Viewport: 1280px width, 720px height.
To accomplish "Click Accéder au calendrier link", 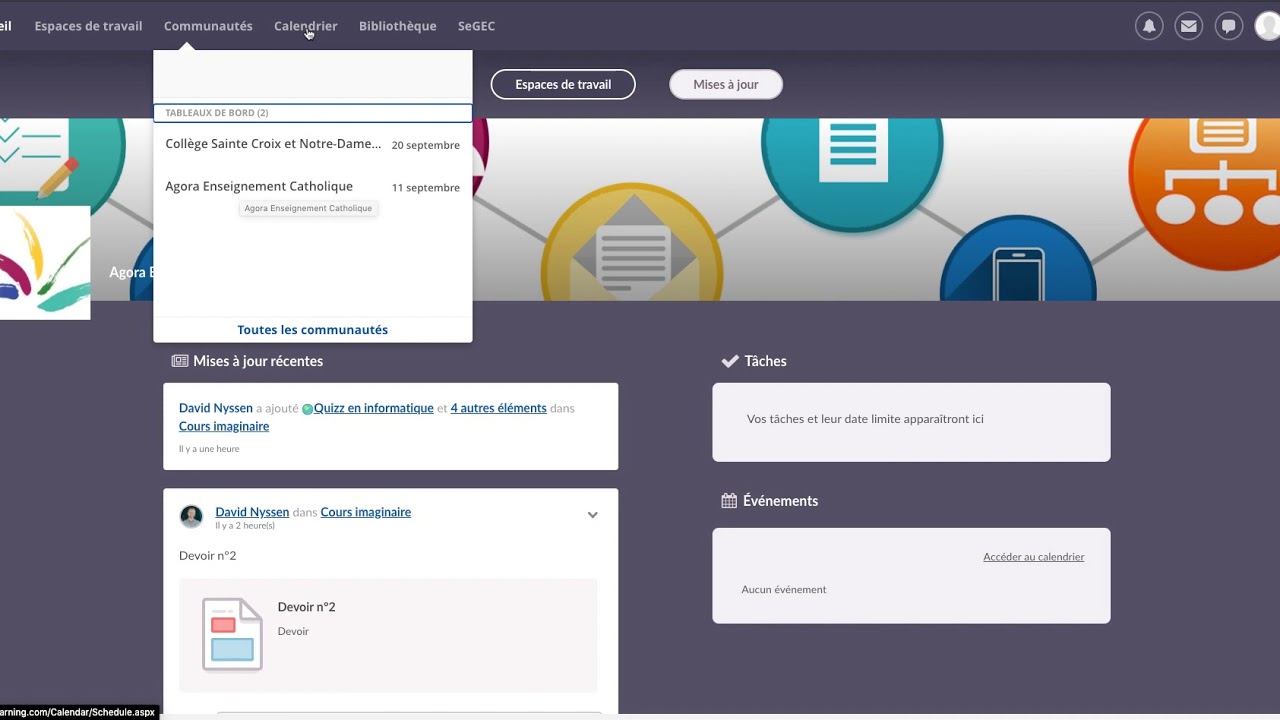I will 1033,557.
